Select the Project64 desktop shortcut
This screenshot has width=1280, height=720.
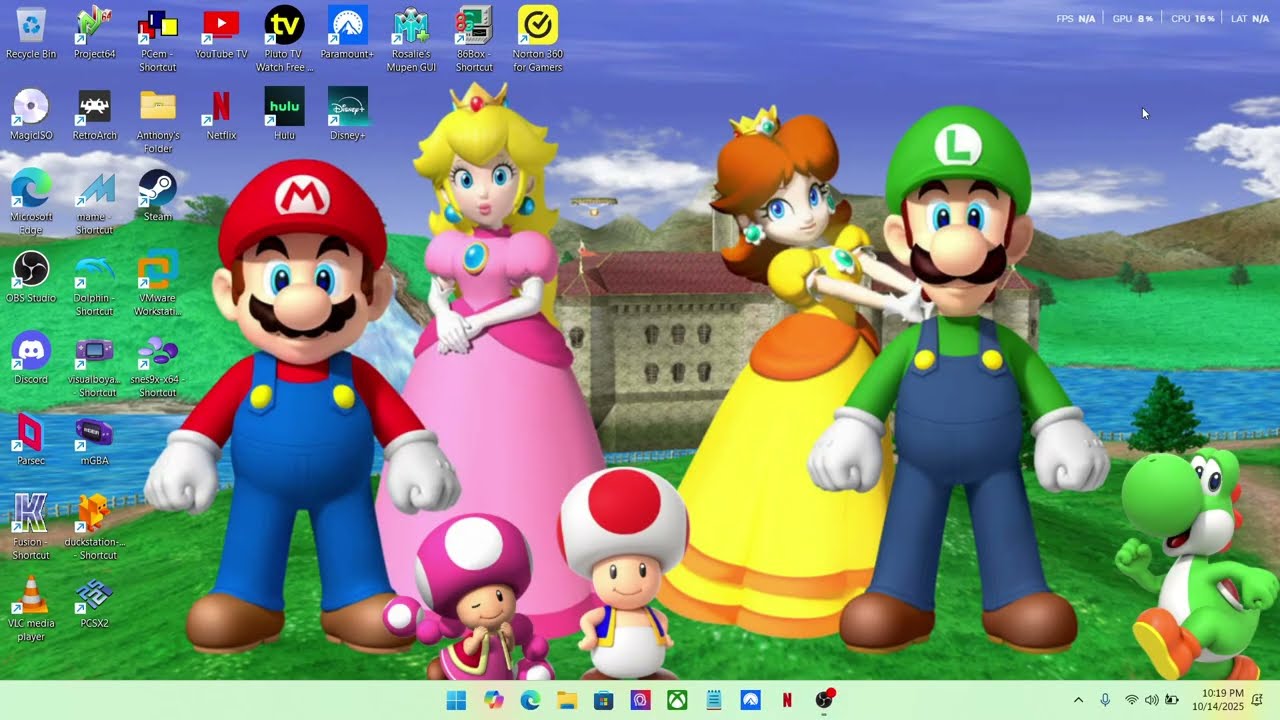pos(94,33)
